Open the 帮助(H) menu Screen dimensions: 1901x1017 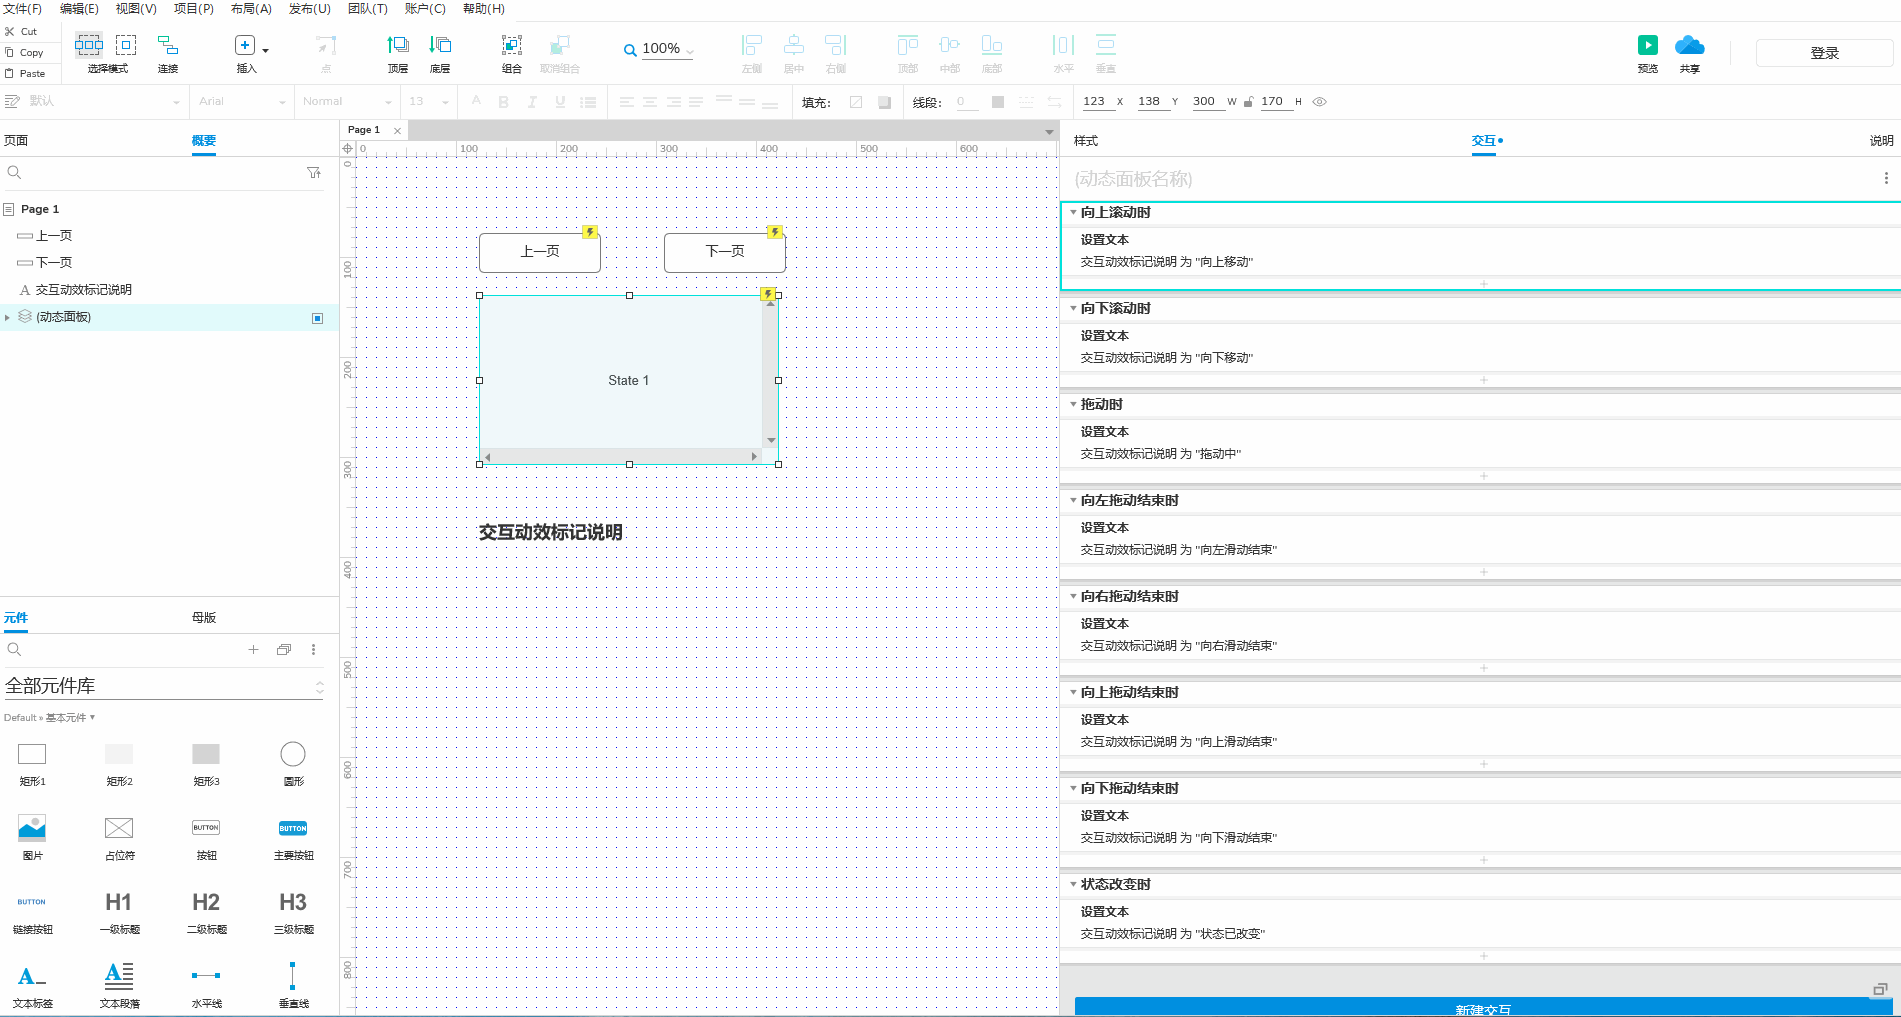484,9
